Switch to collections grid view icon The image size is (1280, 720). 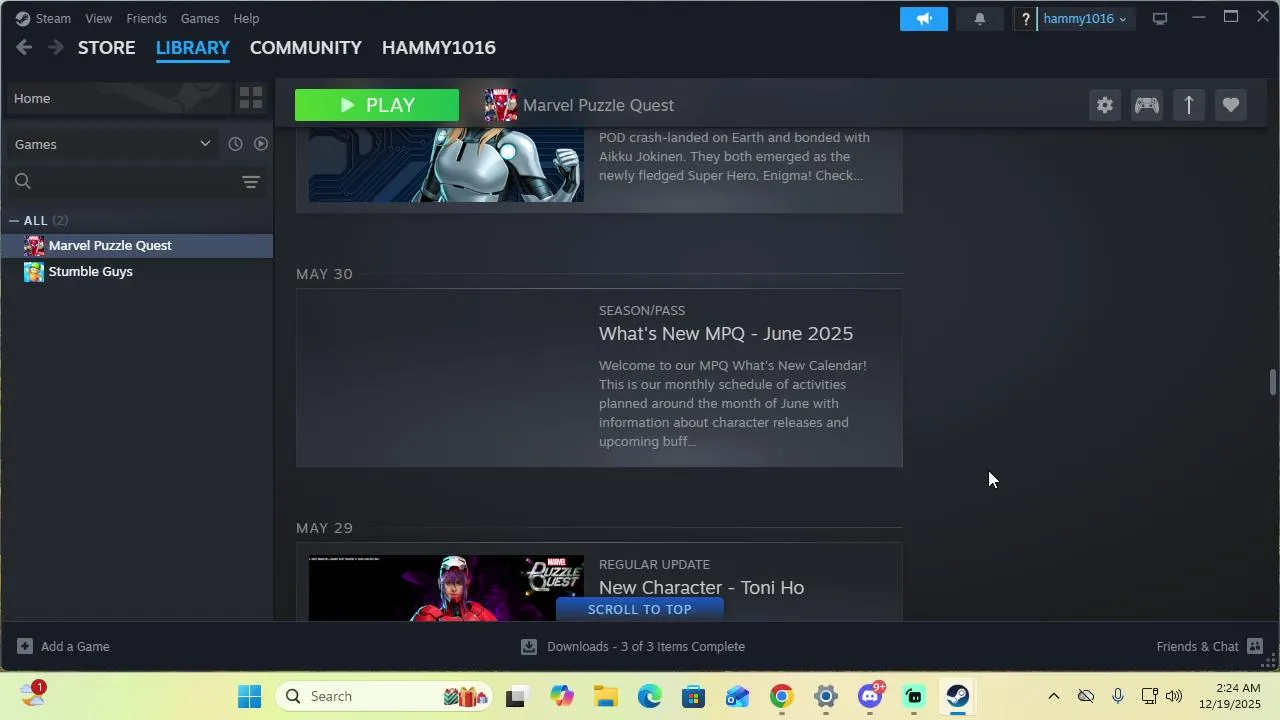(251, 98)
